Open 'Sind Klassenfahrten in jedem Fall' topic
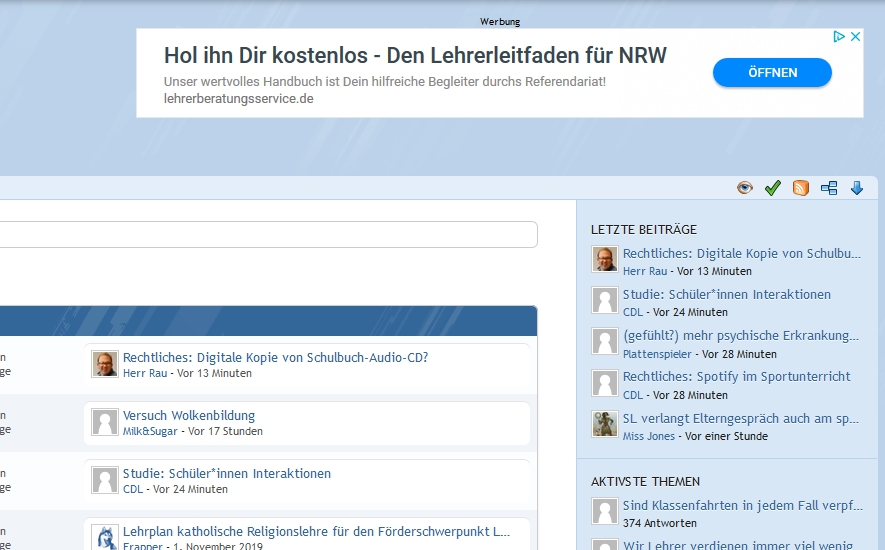 pyautogui.click(x=740, y=506)
